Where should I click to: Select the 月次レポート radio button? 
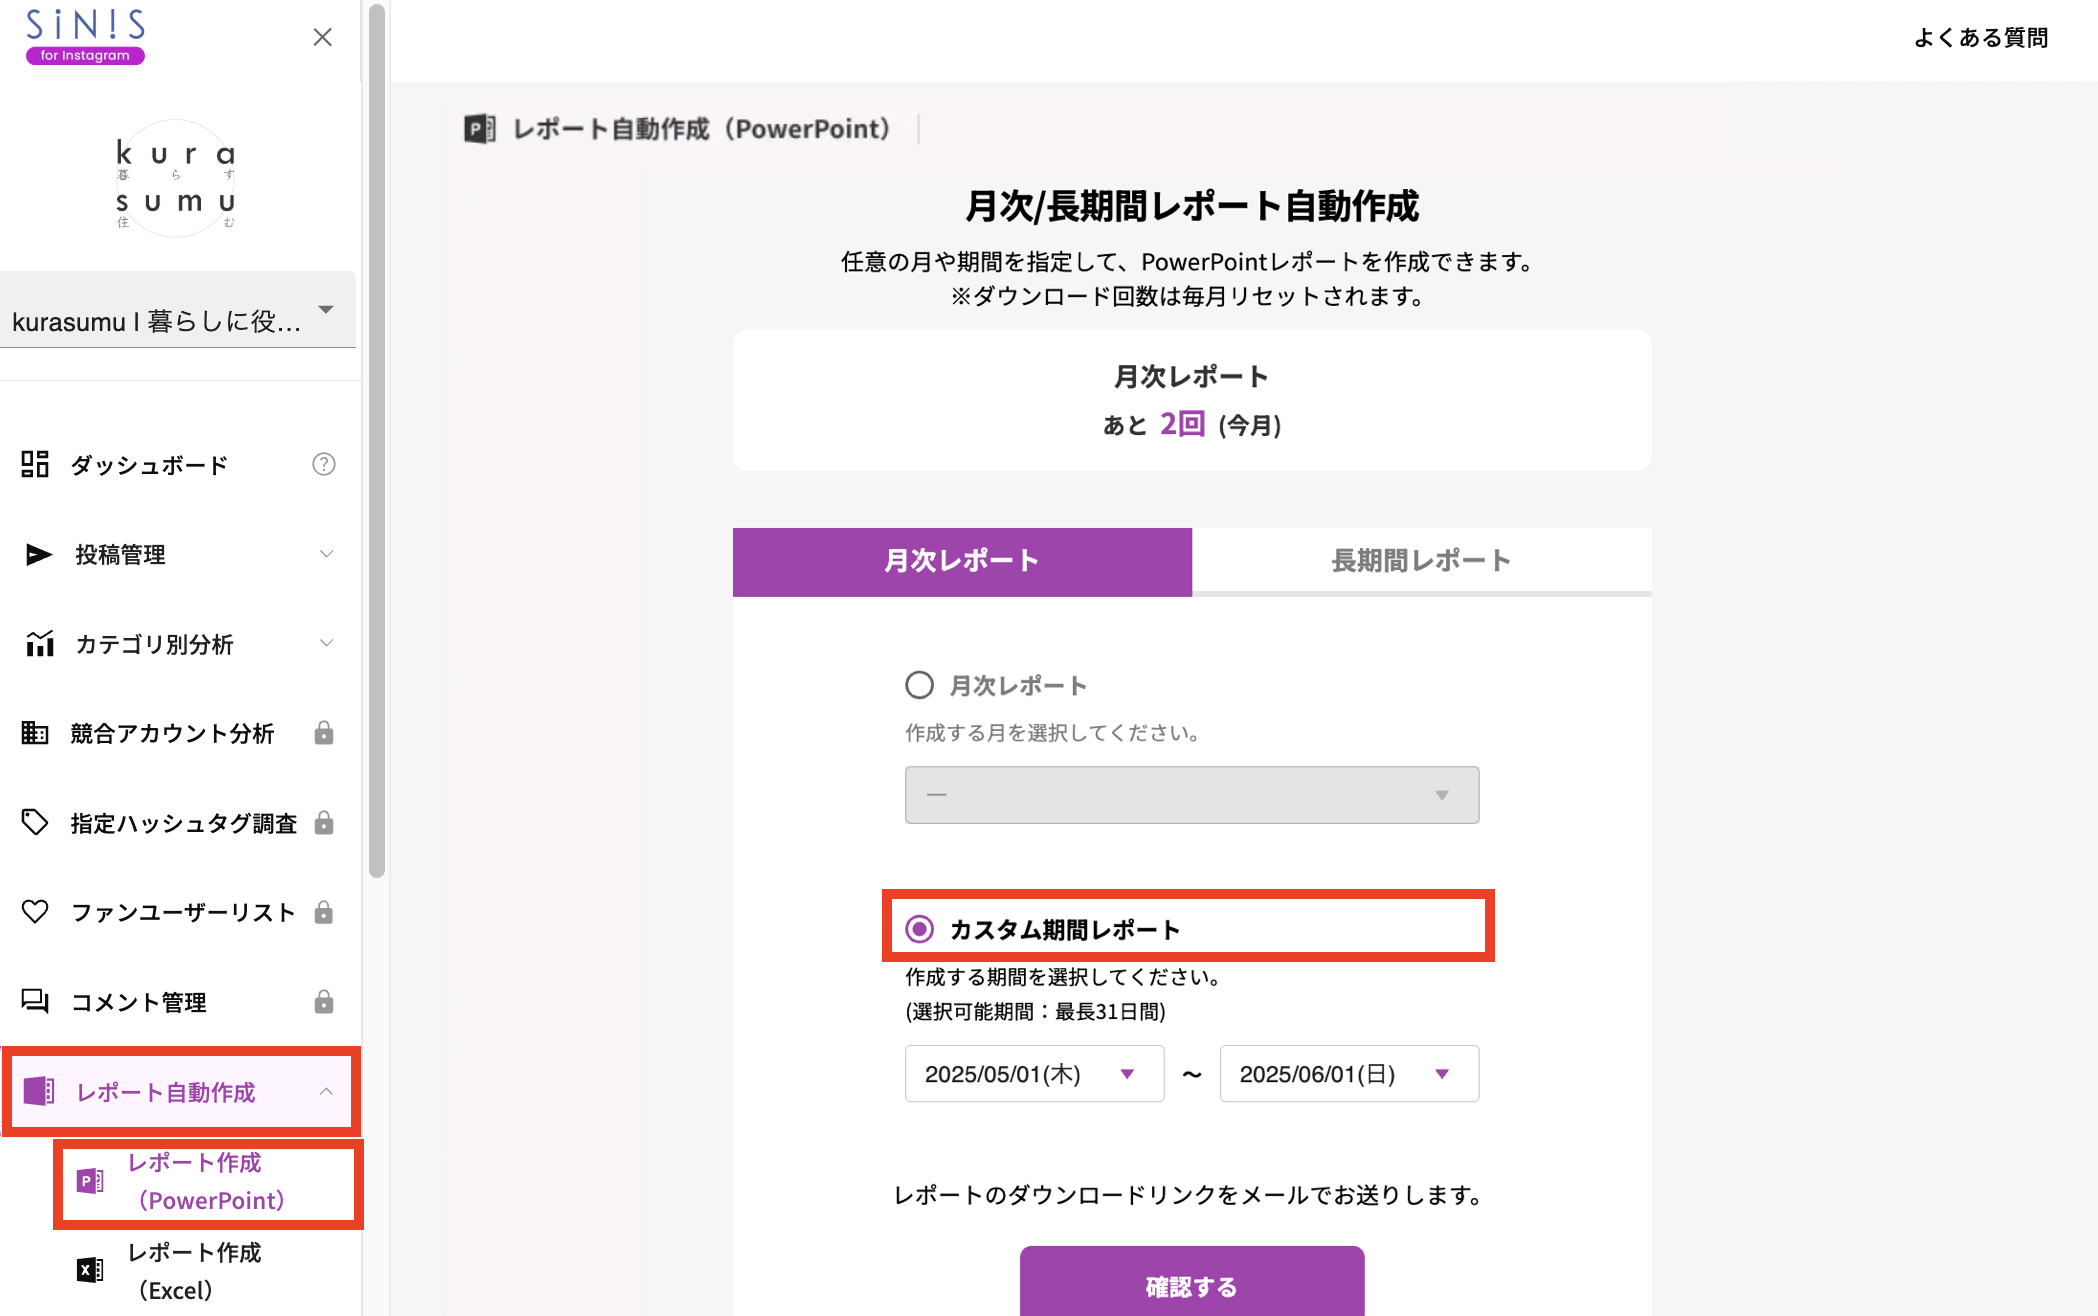click(x=918, y=685)
